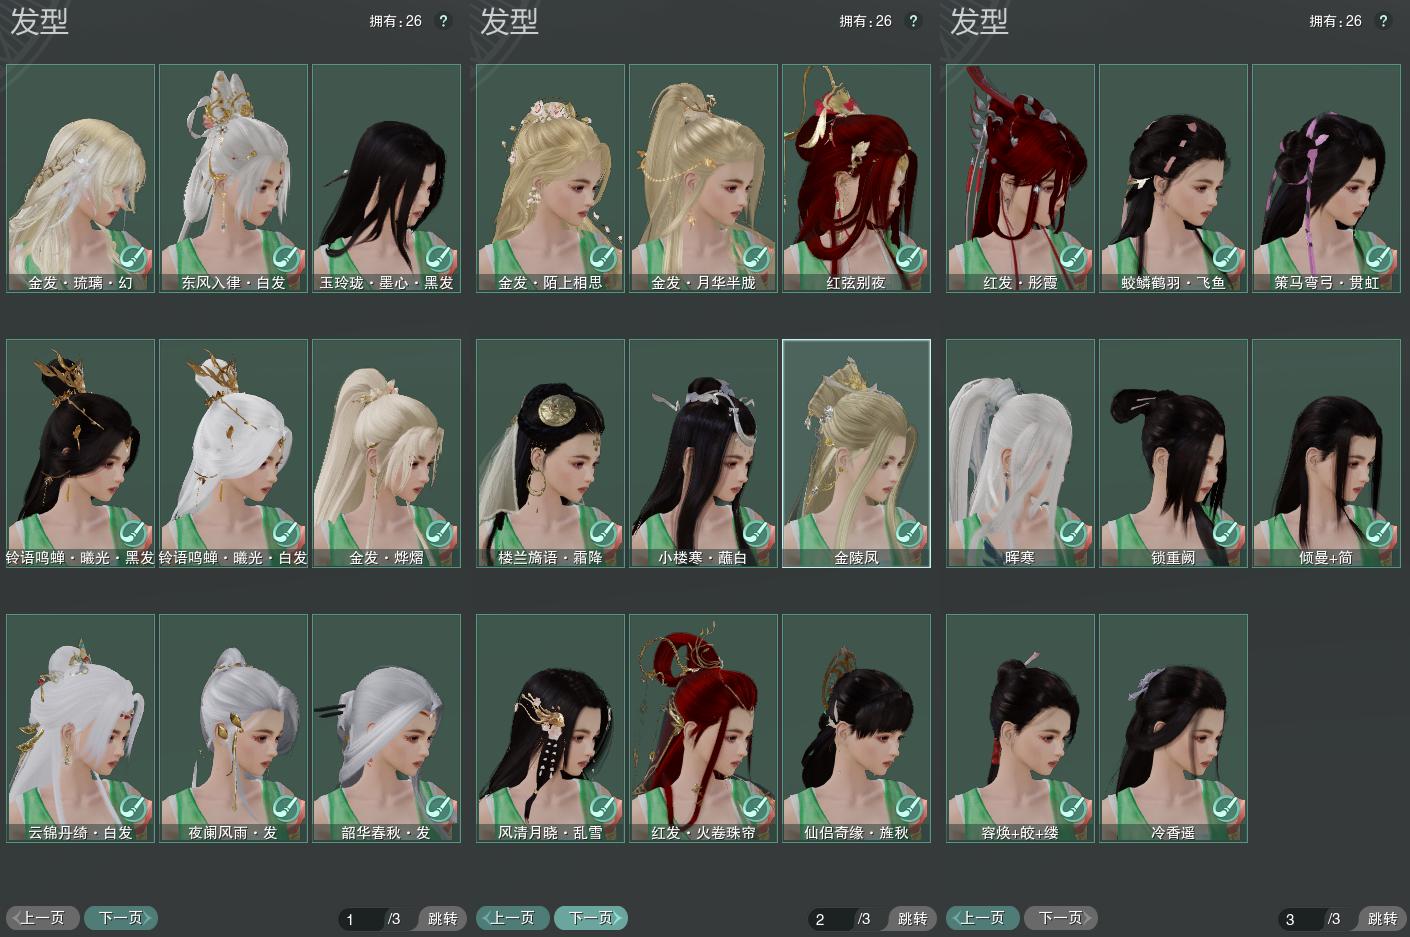Click the brush icon on 东风入律·白发
Screen dimensions: 1410x937
[x=286, y=258]
